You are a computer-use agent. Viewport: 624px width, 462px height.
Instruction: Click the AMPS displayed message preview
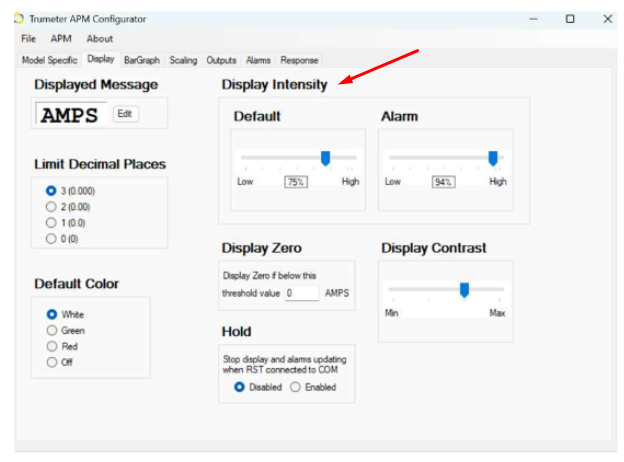point(70,115)
